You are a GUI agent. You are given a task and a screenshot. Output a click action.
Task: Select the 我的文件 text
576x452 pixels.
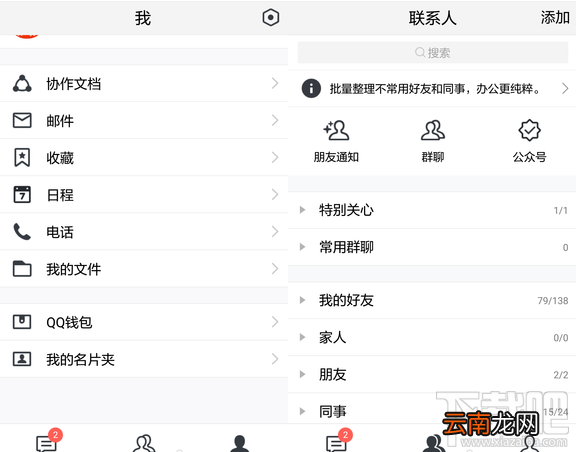(x=73, y=269)
